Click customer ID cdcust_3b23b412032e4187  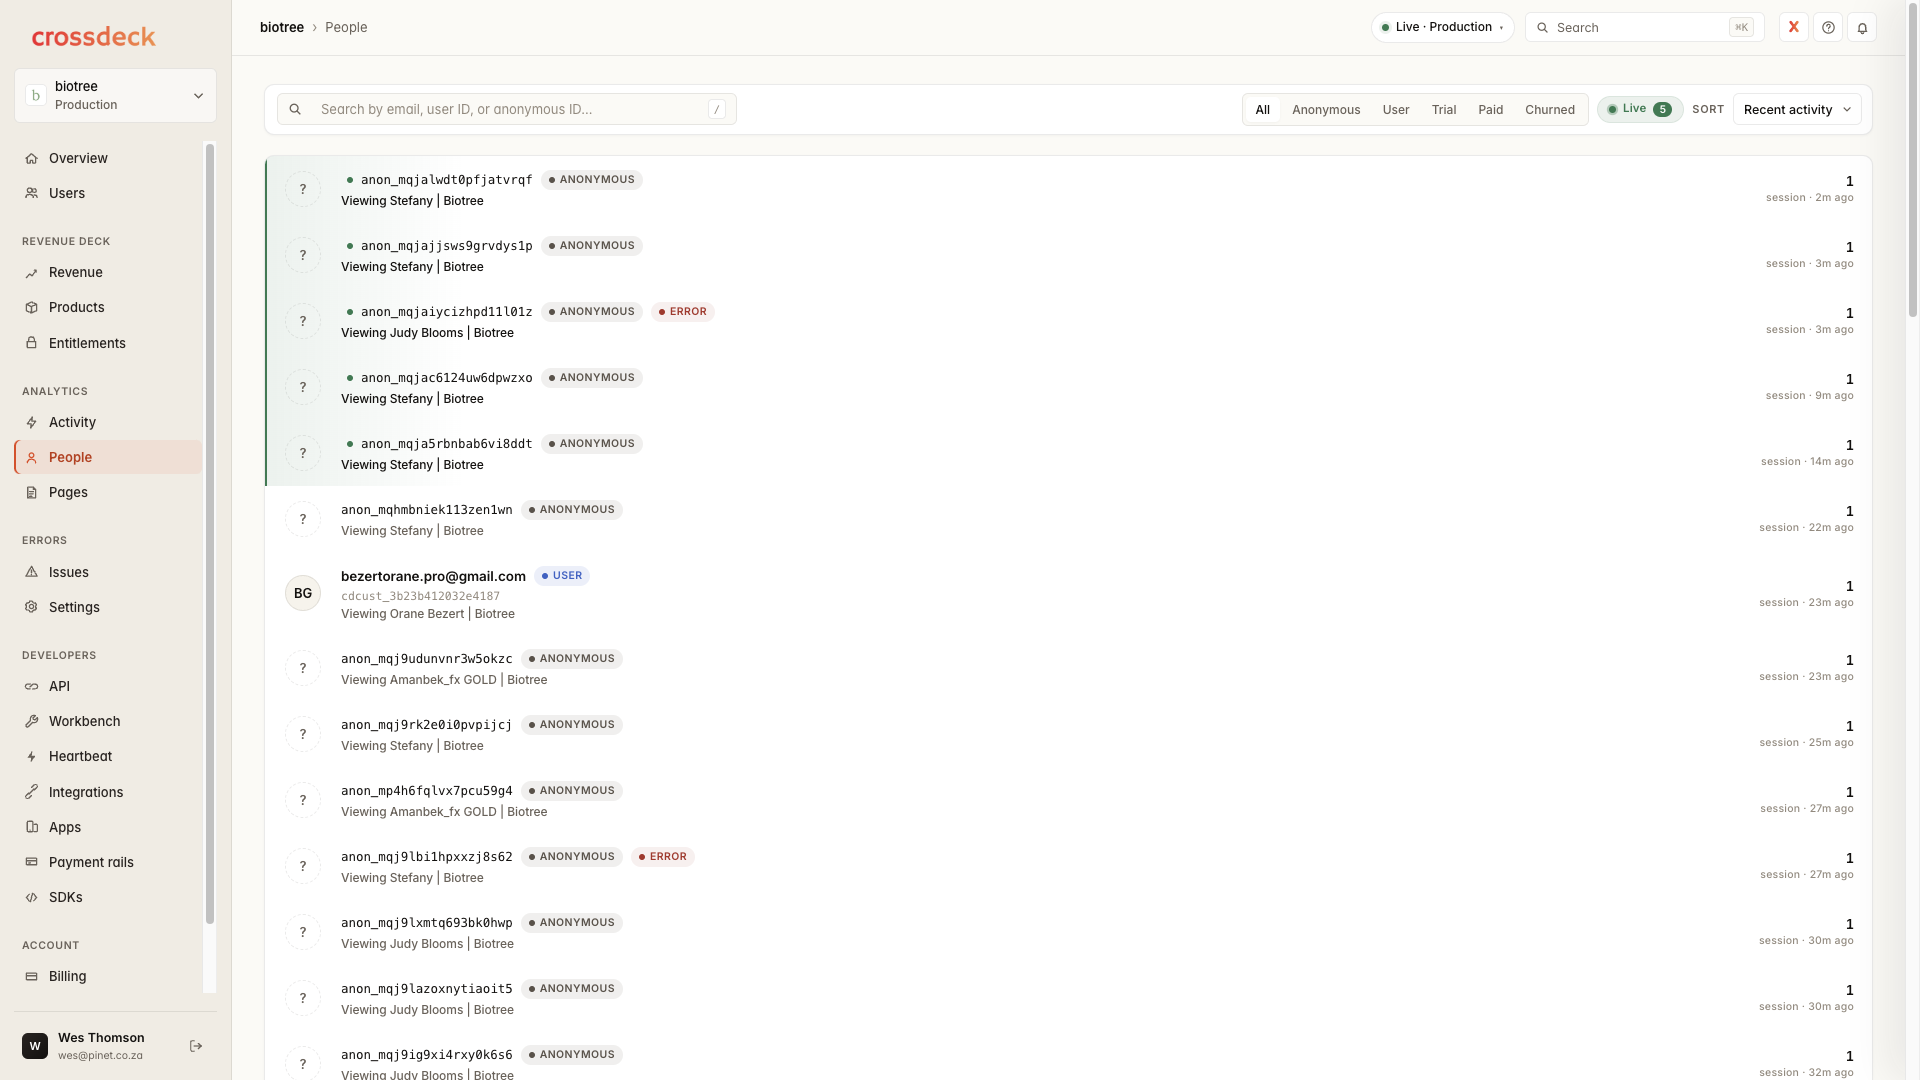tap(420, 596)
